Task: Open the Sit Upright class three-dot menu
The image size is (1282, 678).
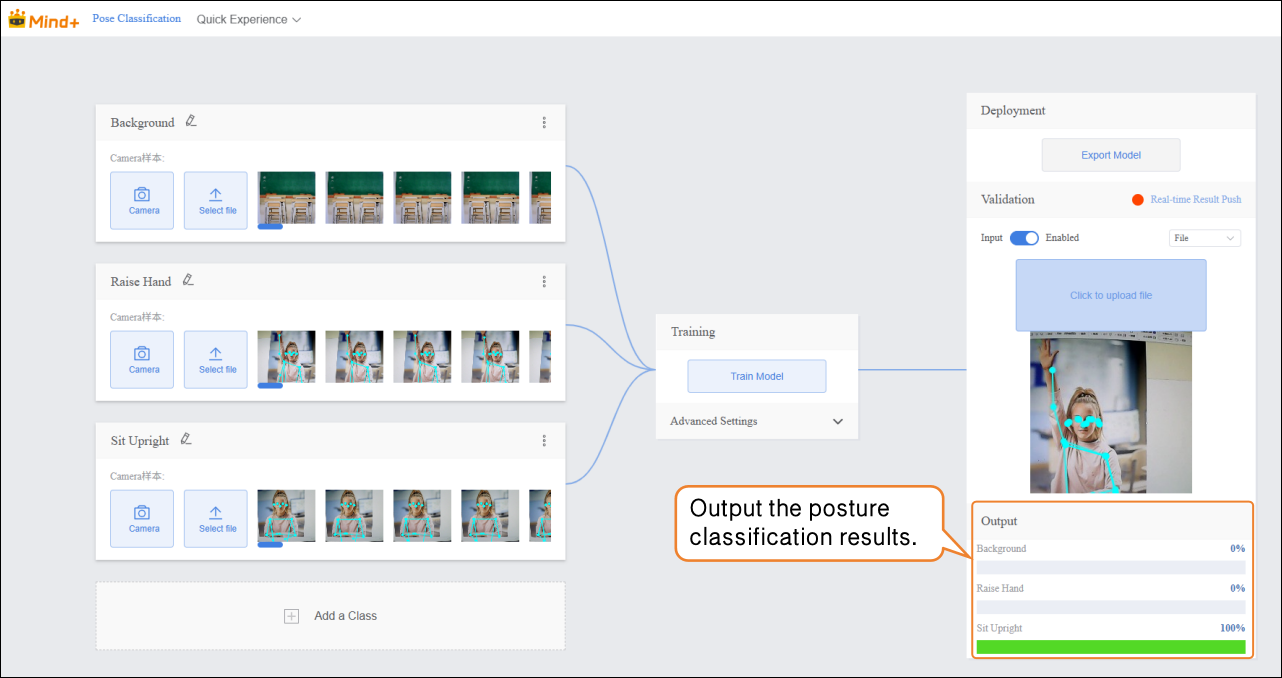Action: (x=544, y=441)
